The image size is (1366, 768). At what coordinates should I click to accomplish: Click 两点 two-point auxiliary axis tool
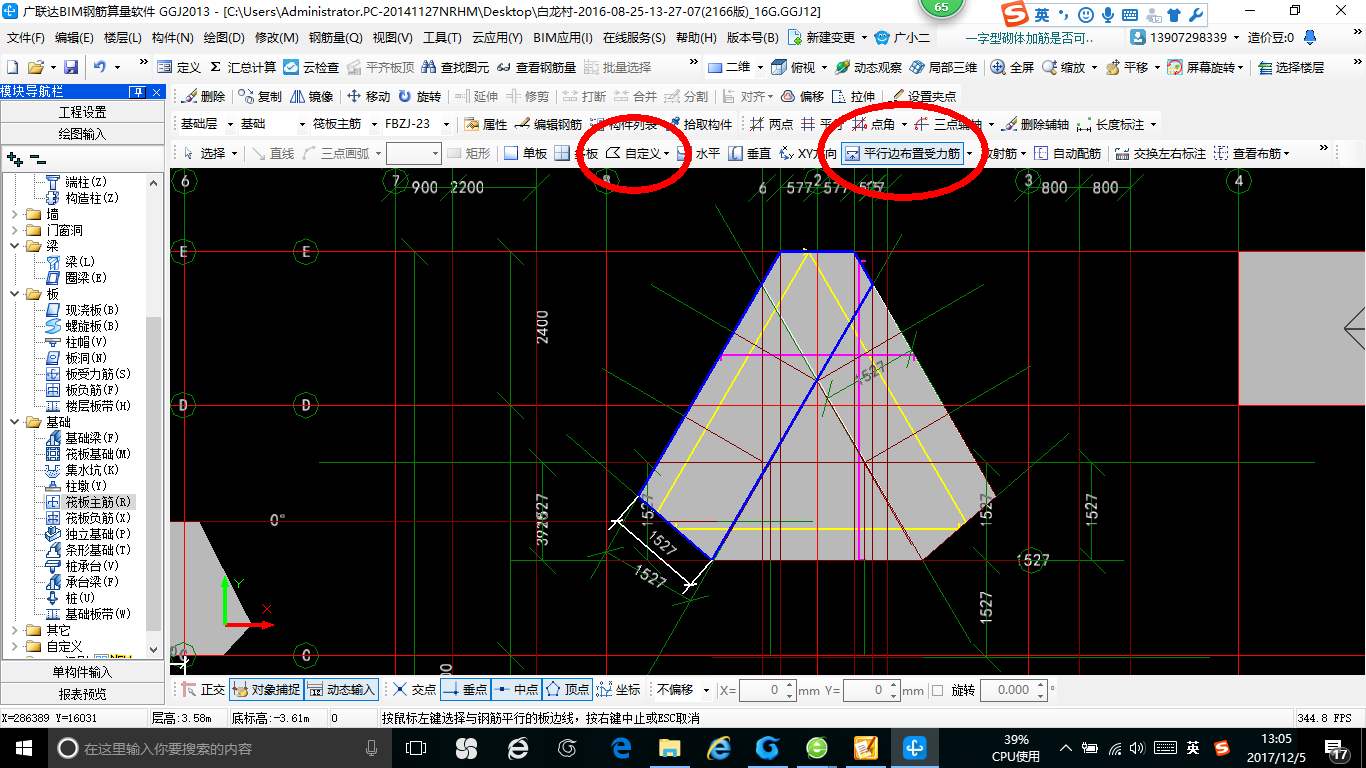(x=771, y=125)
